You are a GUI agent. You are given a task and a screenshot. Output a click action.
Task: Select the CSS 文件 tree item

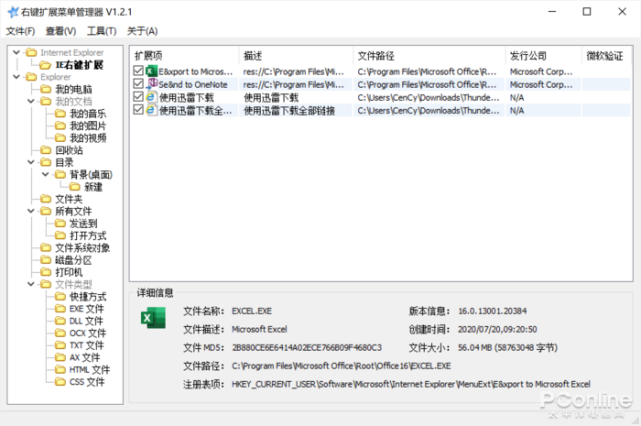point(87,382)
